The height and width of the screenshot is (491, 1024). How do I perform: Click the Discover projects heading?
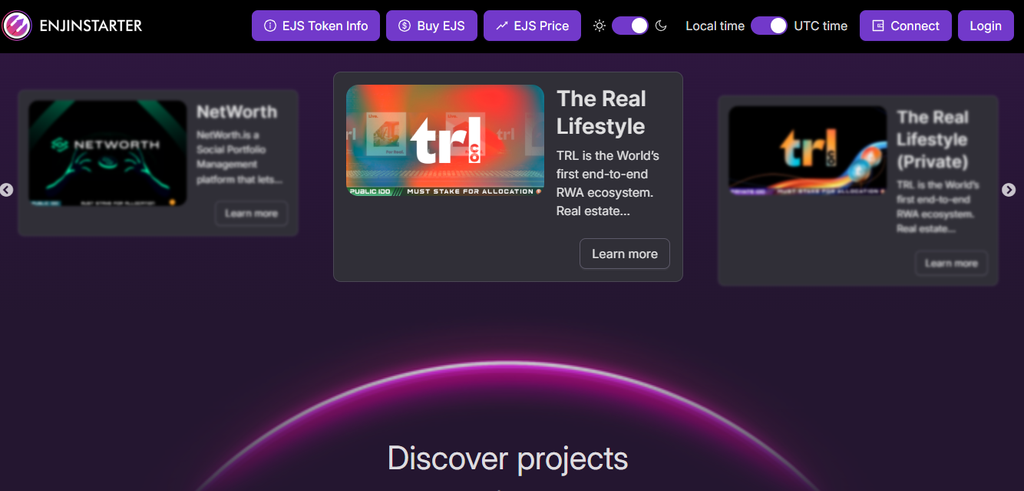pos(507,458)
